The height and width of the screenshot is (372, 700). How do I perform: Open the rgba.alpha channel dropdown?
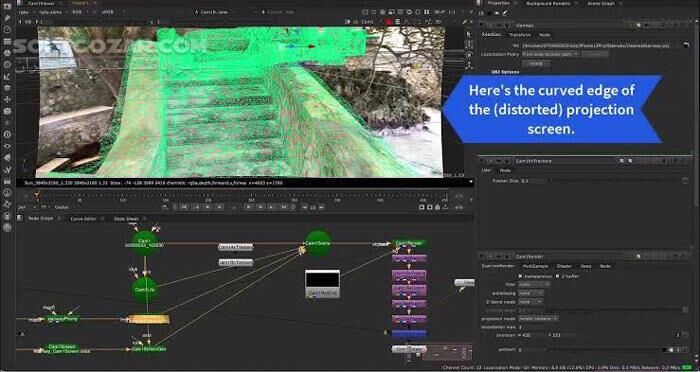pos(55,12)
